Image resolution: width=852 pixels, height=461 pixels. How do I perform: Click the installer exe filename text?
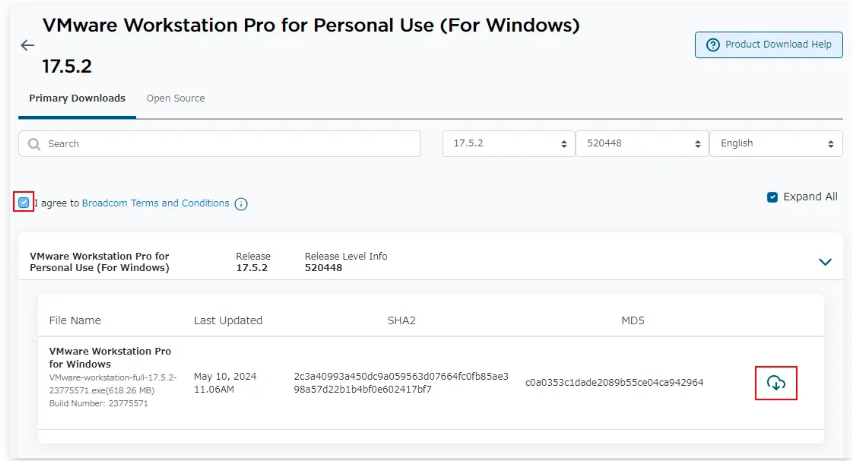tap(112, 384)
